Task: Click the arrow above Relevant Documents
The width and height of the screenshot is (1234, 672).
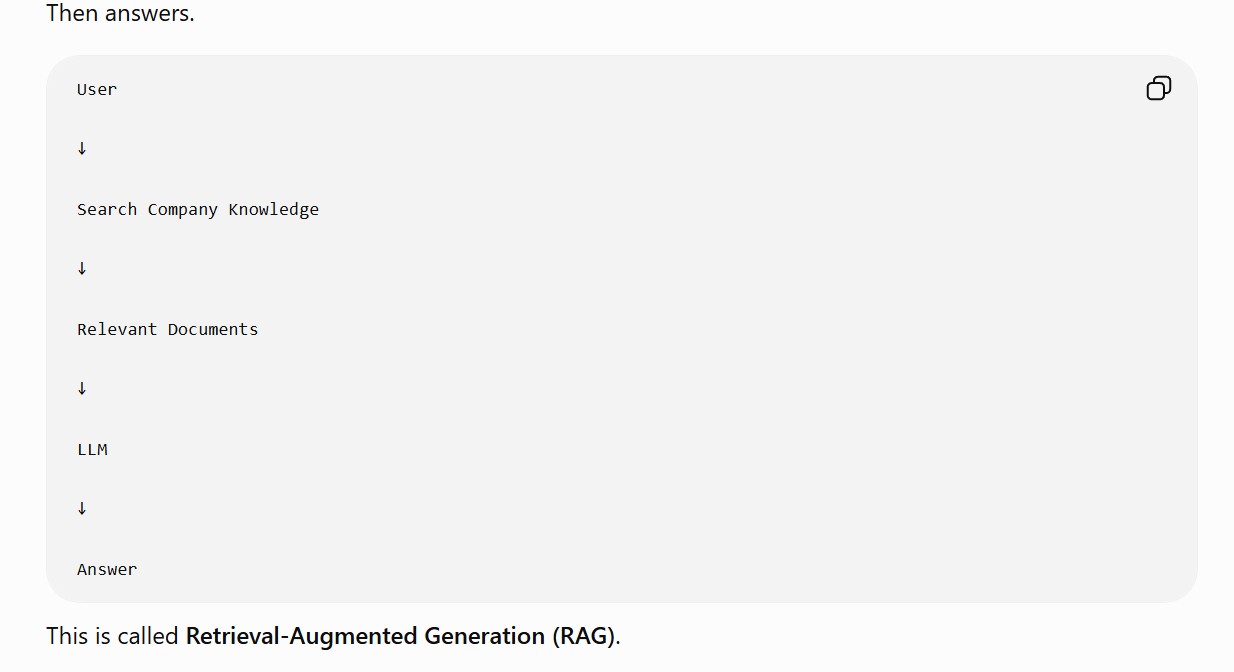Action: [x=82, y=268]
